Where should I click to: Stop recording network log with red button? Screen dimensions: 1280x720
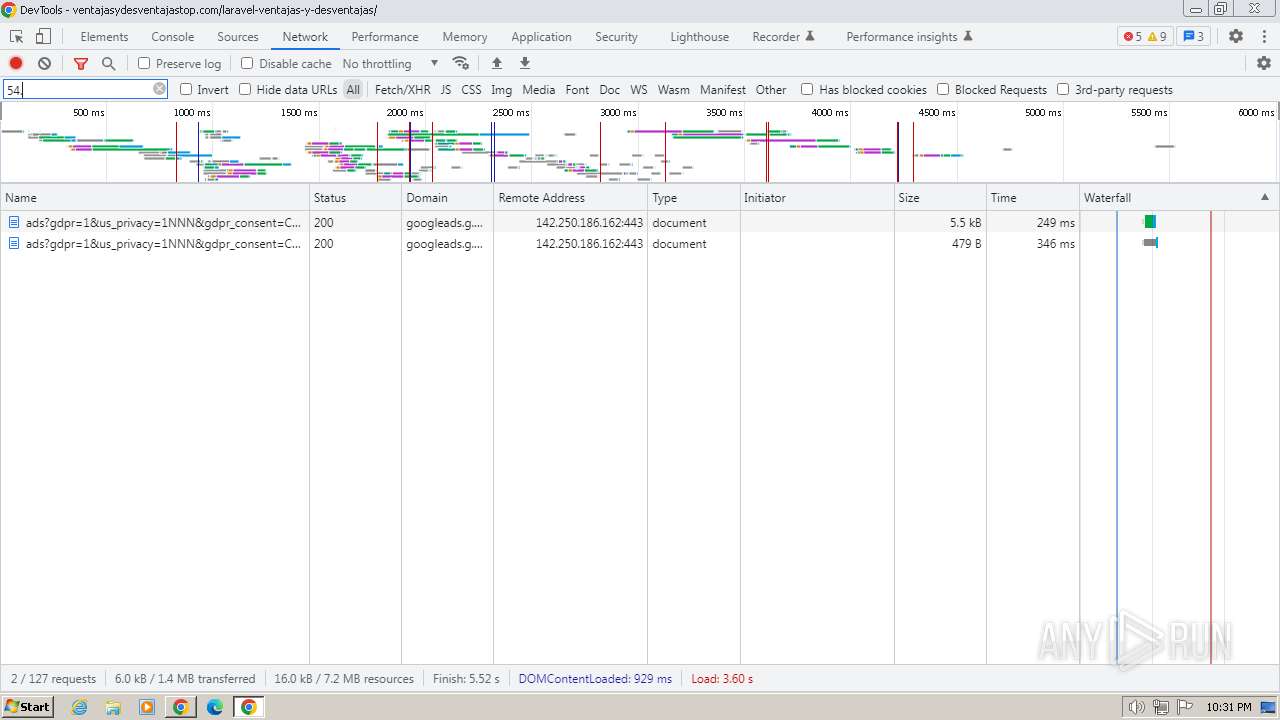coord(16,63)
